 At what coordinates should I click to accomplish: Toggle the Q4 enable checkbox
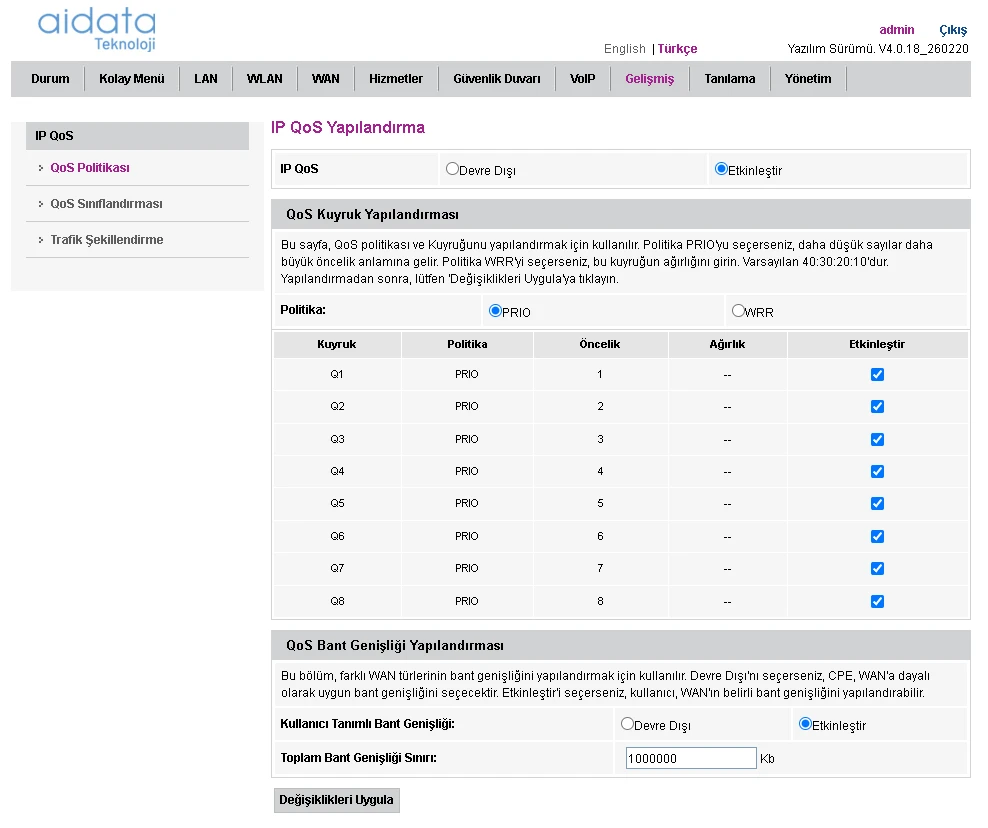tap(877, 471)
